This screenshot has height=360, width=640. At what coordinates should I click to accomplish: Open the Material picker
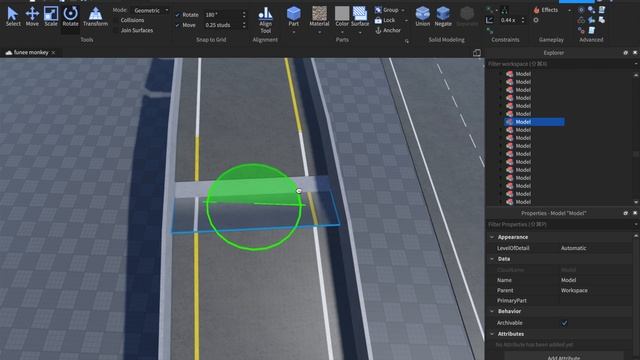319,17
